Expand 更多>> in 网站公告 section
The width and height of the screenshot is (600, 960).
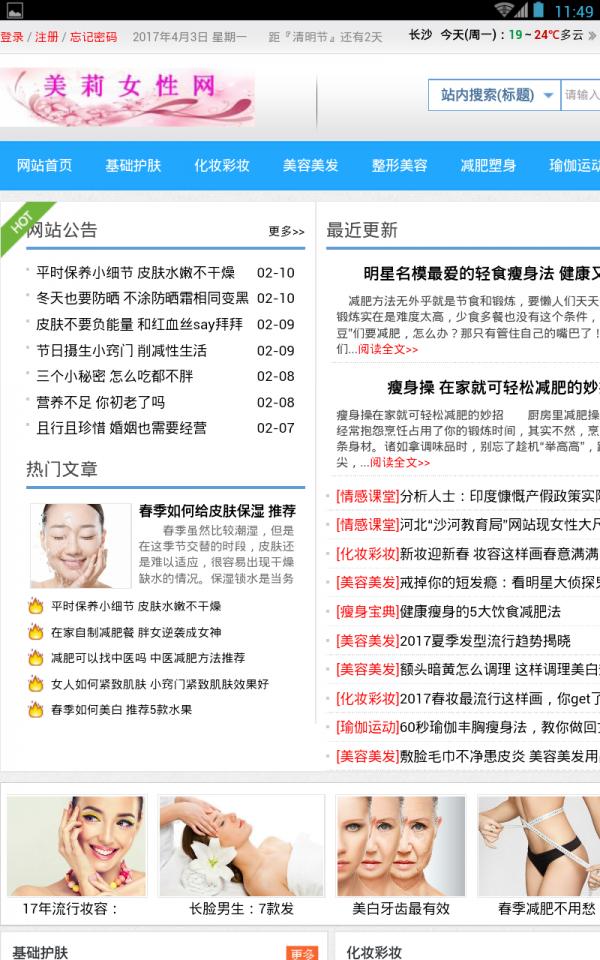pyautogui.click(x=286, y=231)
